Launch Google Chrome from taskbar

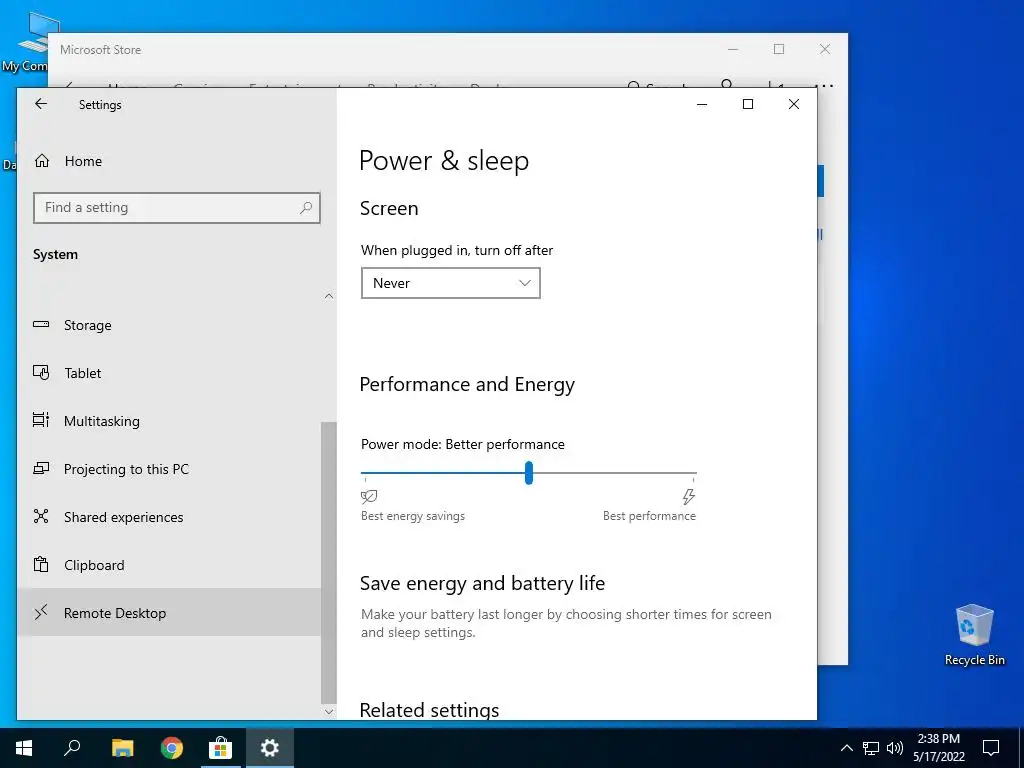(172, 748)
